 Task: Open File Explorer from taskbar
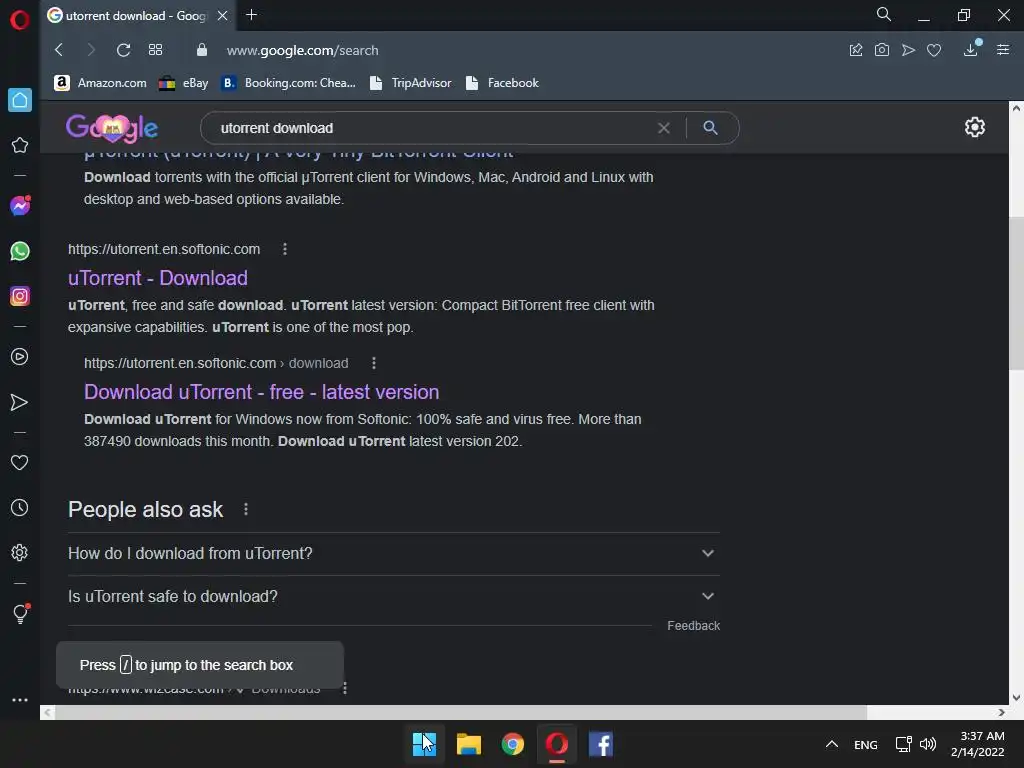[469, 744]
